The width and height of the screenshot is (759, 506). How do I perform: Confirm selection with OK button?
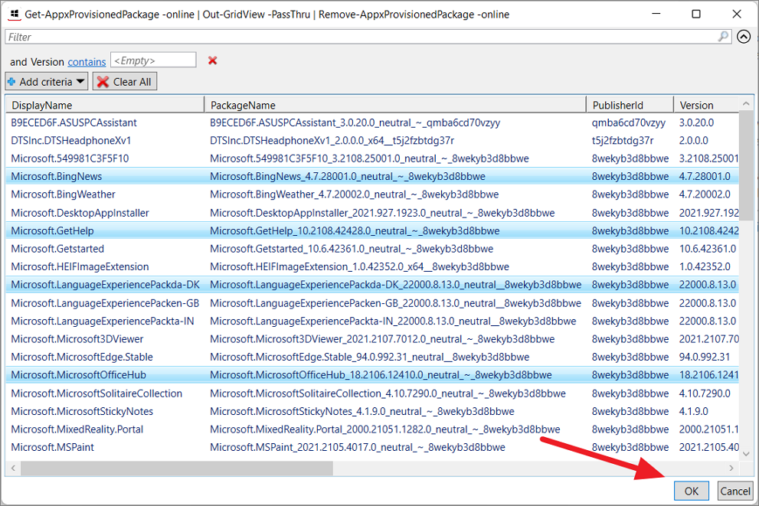pyautogui.click(x=691, y=491)
